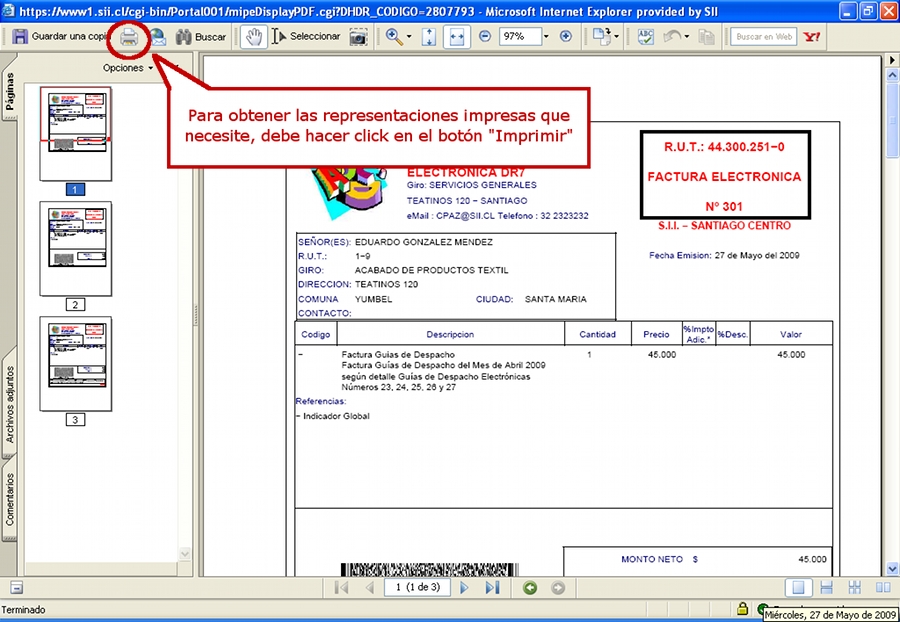Click the MONTO NETO label
This screenshot has height=622, width=900.
tap(652, 559)
